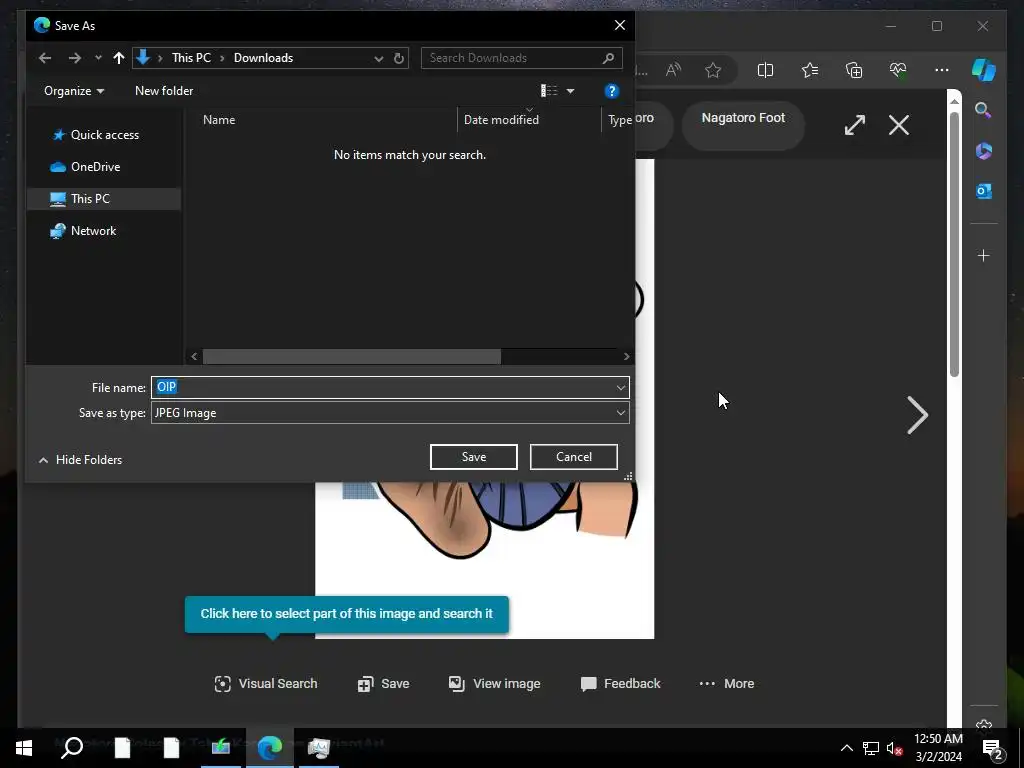Expand address bar history dropdown
This screenshot has height=768, width=1024.
click(x=378, y=58)
